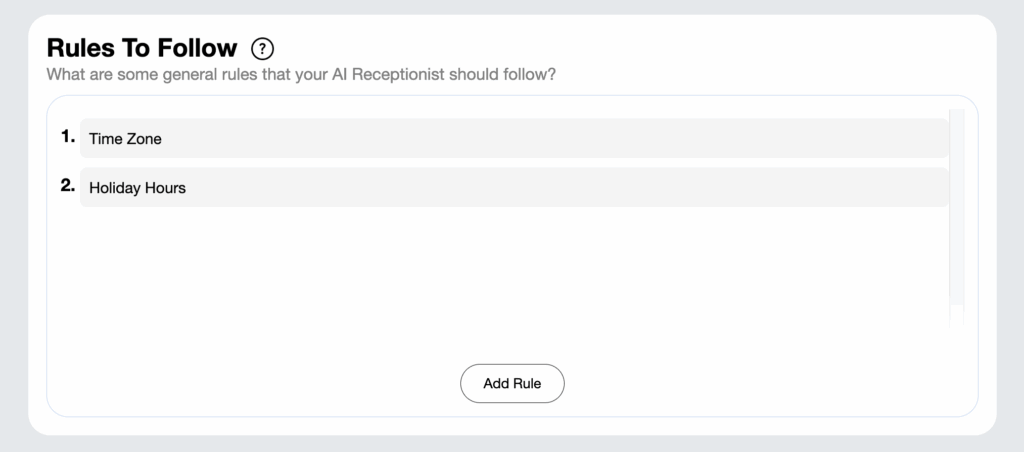
Task: Select the Time Zone rule field
Action: [514, 138]
